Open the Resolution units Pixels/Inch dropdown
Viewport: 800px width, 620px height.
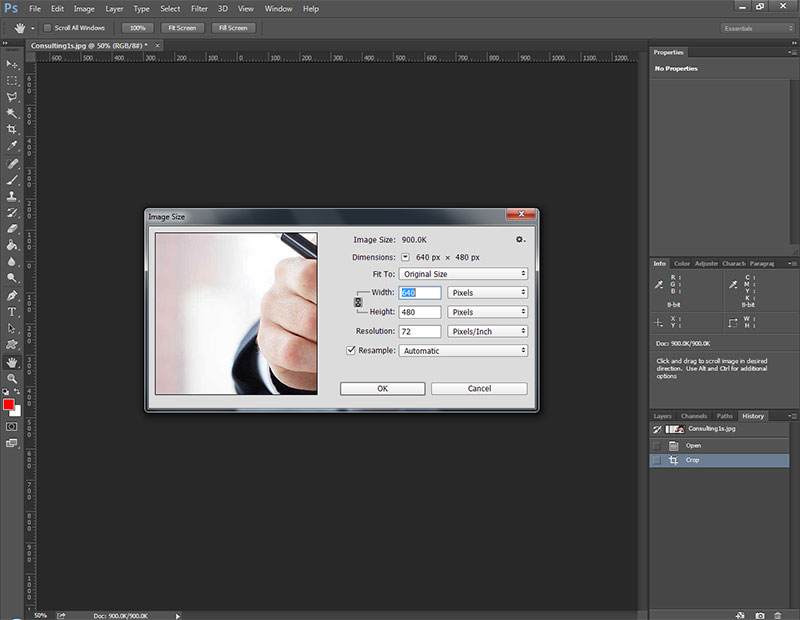(x=487, y=331)
